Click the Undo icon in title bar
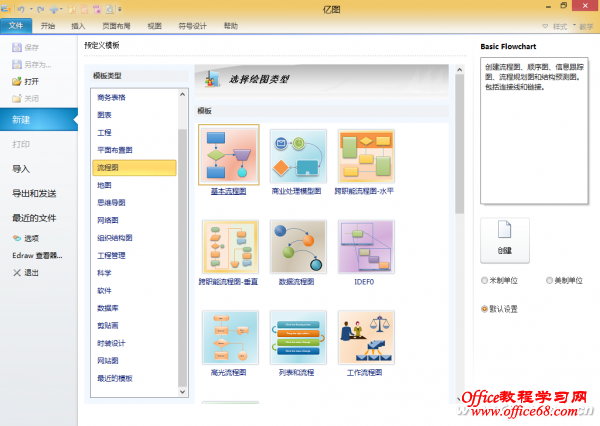 (x=22, y=9)
